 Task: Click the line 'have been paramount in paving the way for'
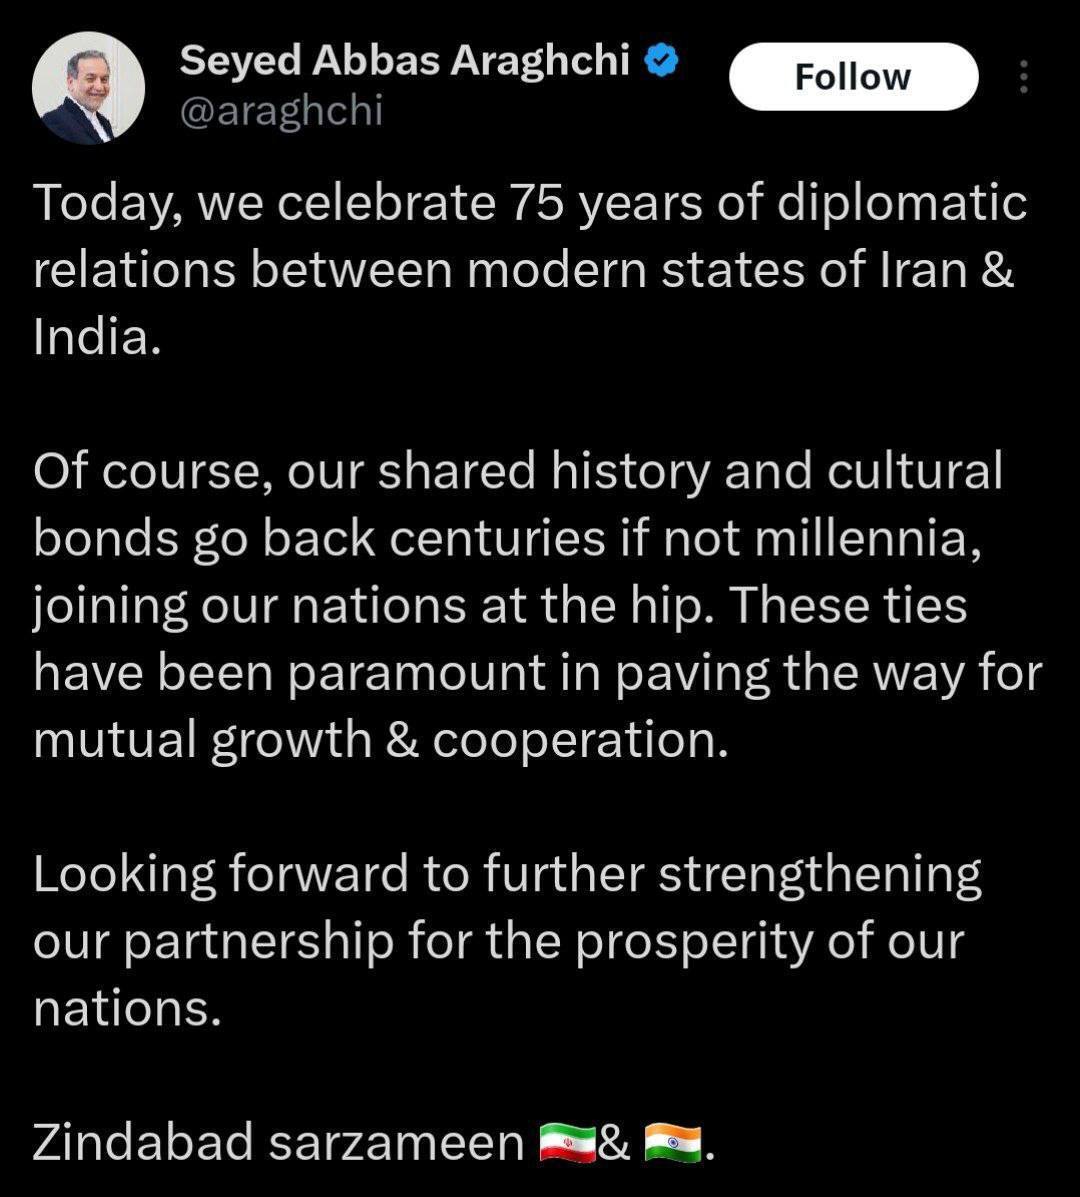click(537, 674)
